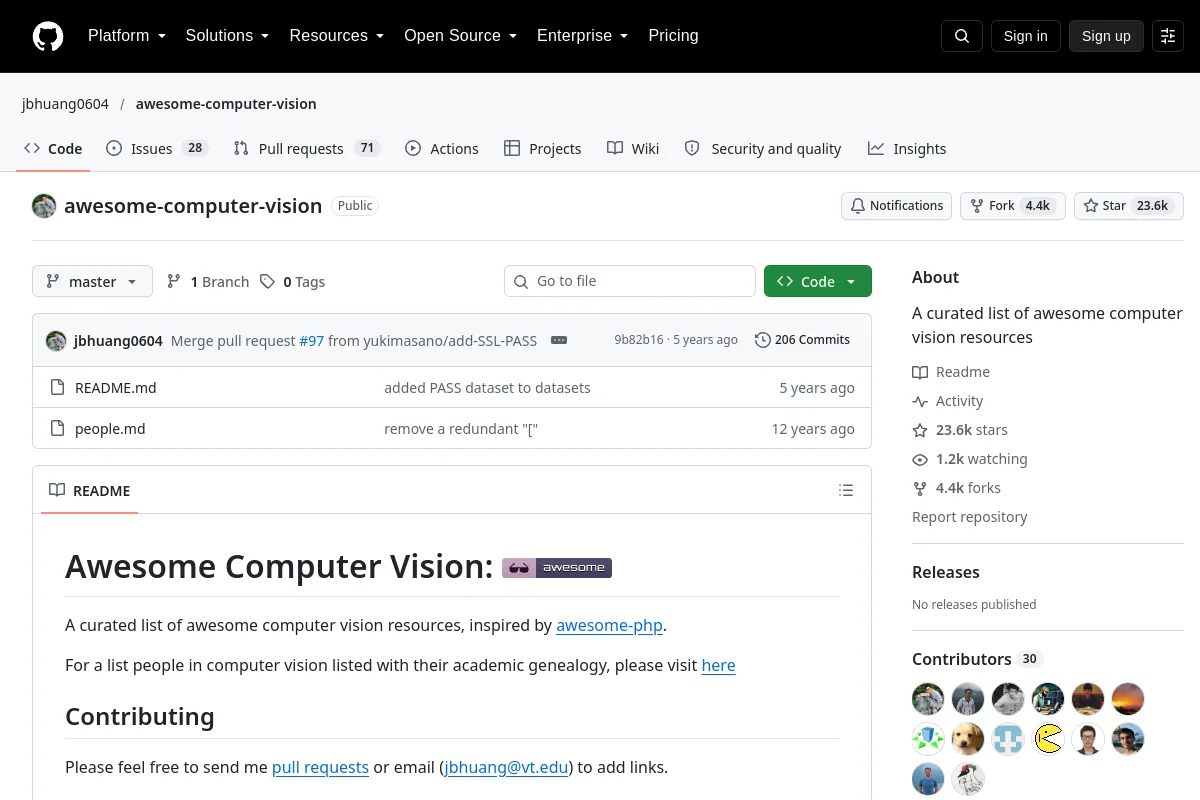
Task: Click jbhuang0604 avatar in latest commit row
Action: 56,340
